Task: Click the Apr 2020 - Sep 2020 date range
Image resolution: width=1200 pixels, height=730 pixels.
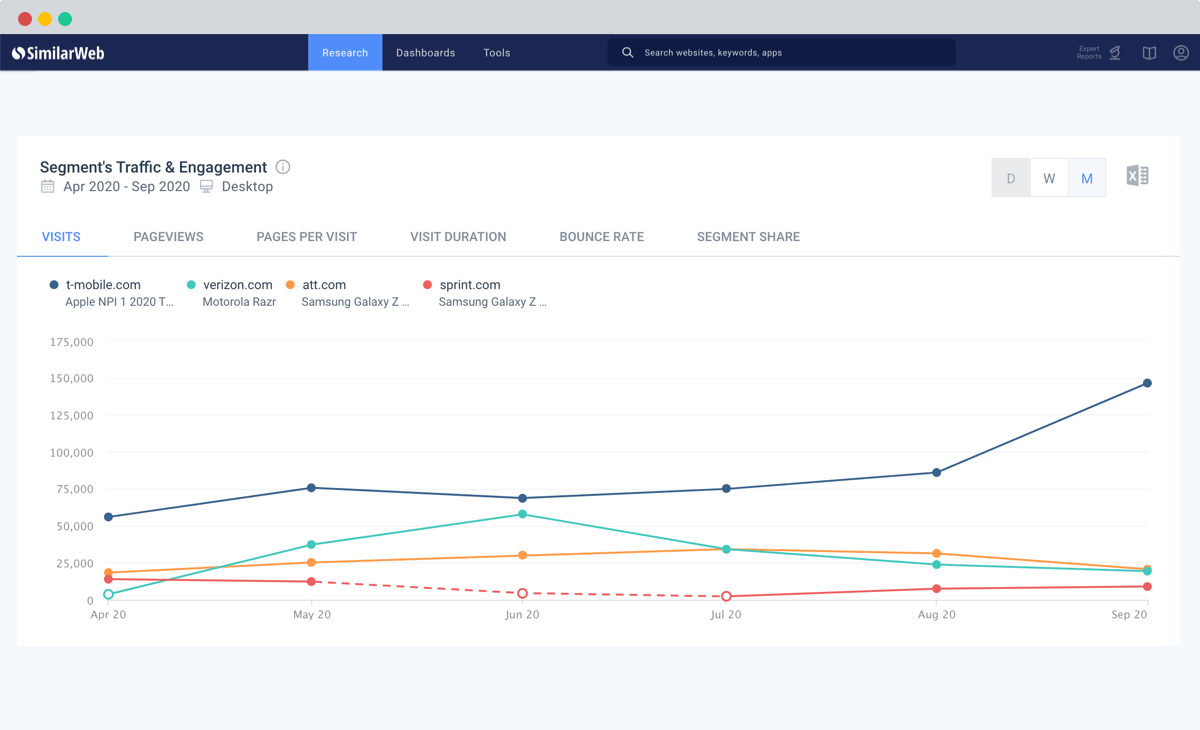Action: (x=126, y=187)
